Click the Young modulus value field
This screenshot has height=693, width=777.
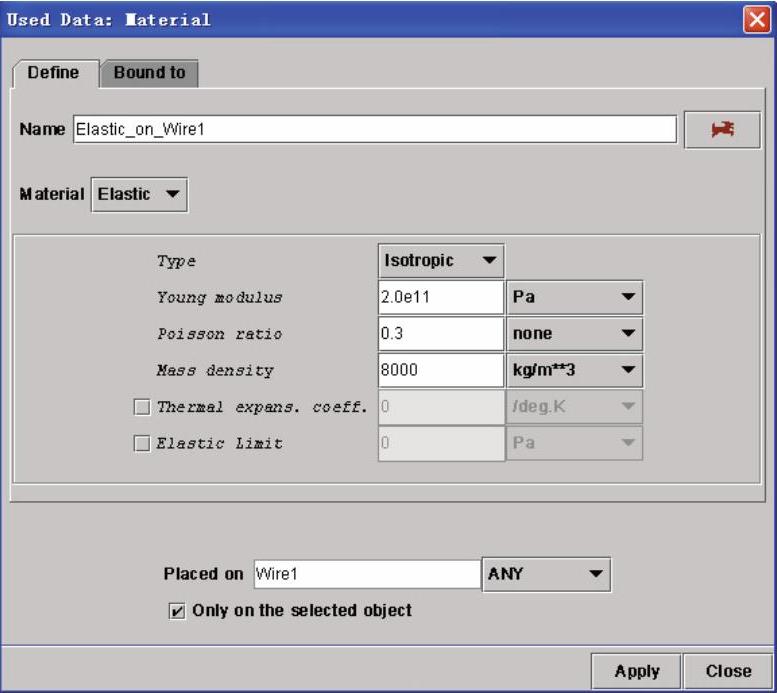click(x=440, y=297)
